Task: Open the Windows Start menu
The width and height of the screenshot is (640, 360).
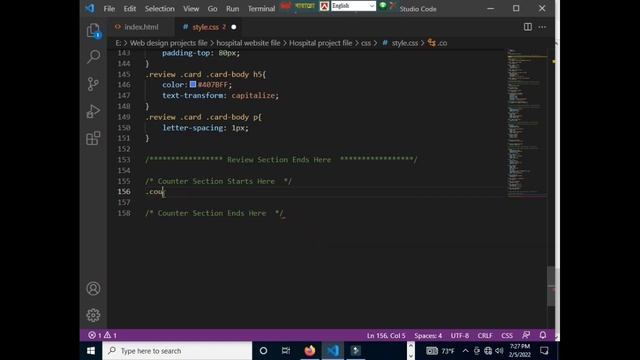Action: point(91,351)
